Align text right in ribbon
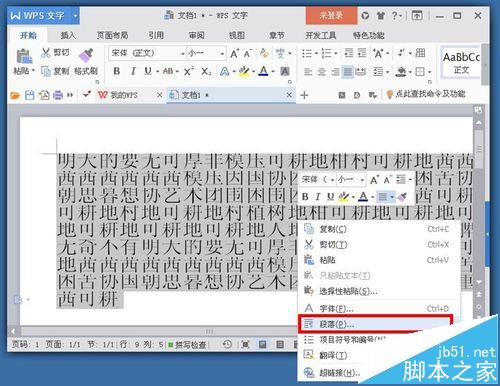 (335, 71)
